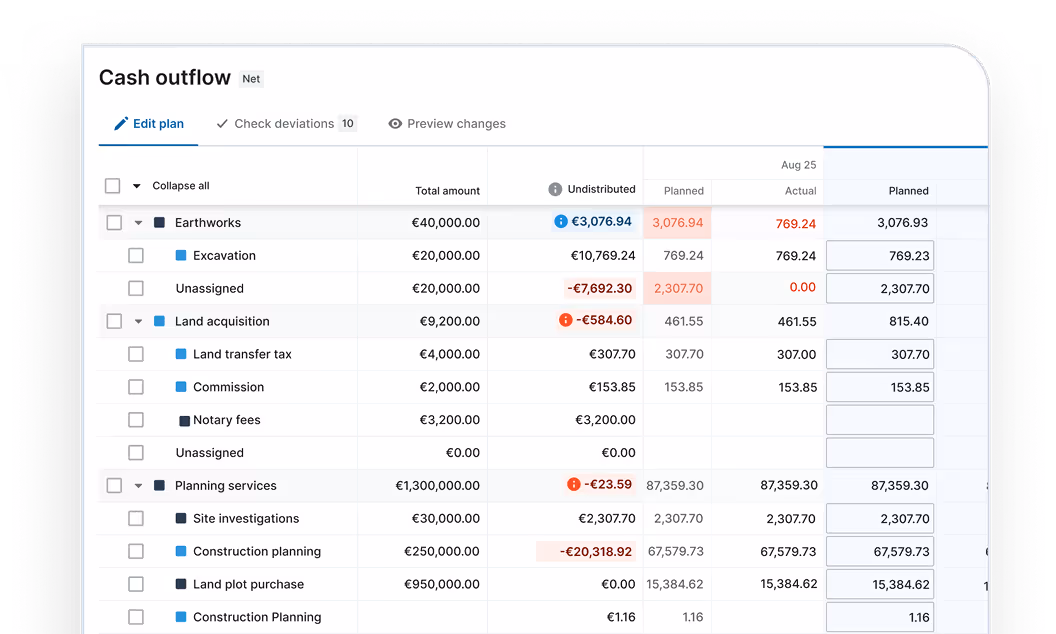Click the Collapse all arrow

point(137,186)
